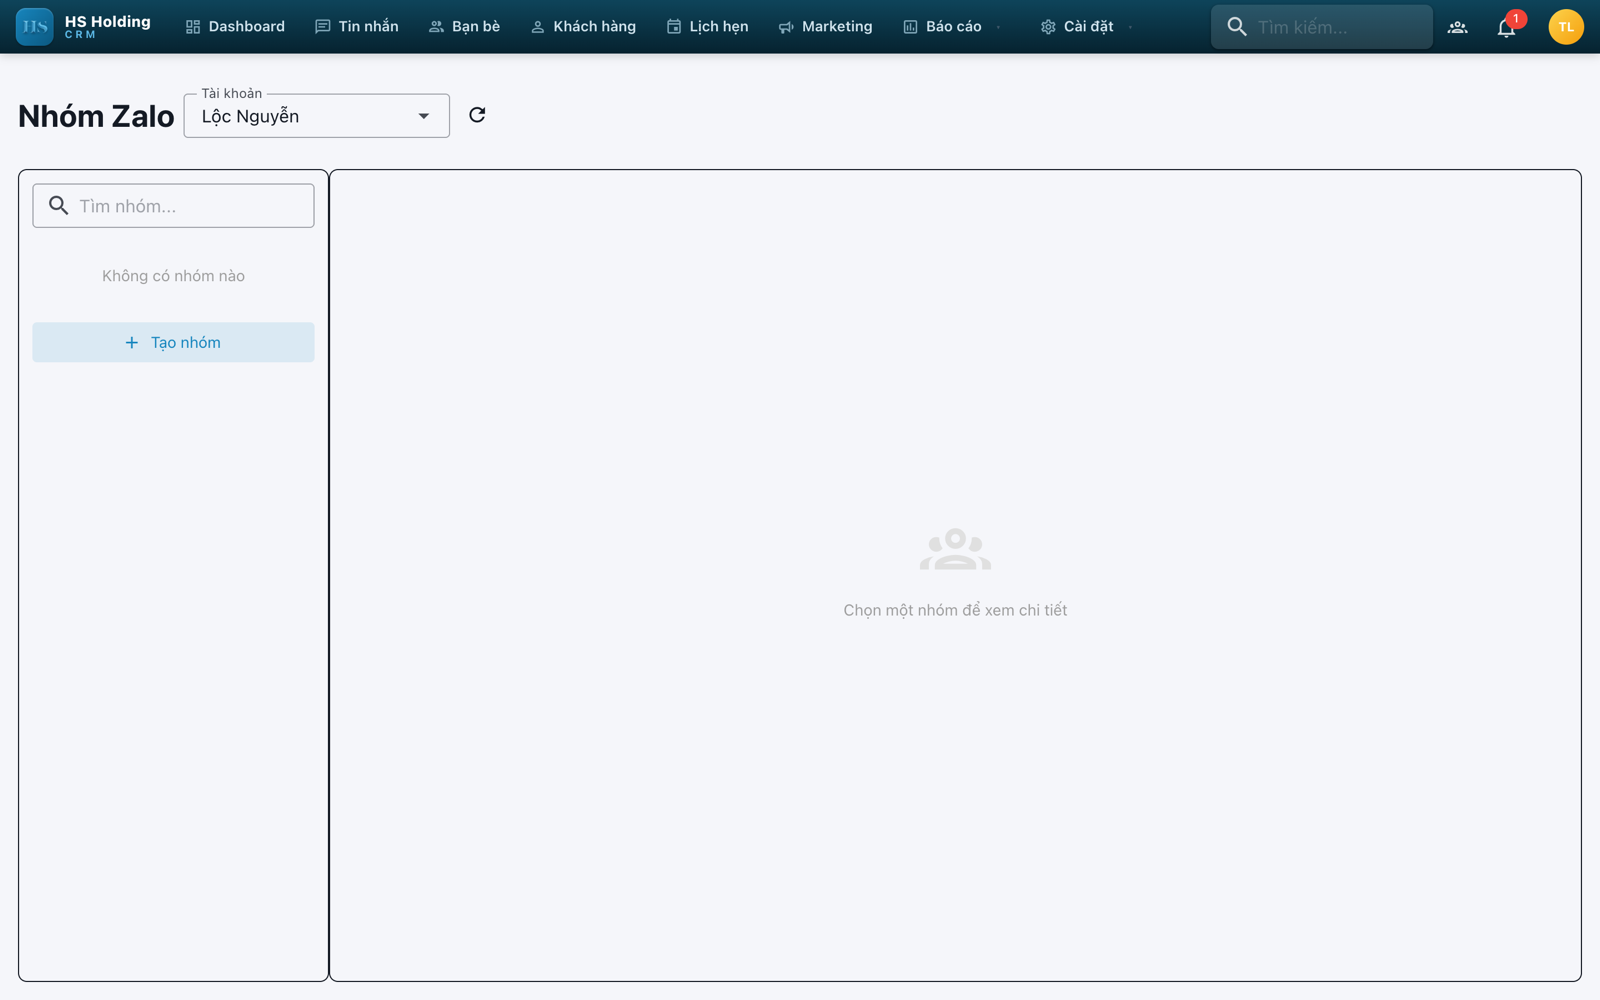Click the HS Holding CRM logo
Image resolution: width=1600 pixels, height=1000 pixels.
pos(84,27)
